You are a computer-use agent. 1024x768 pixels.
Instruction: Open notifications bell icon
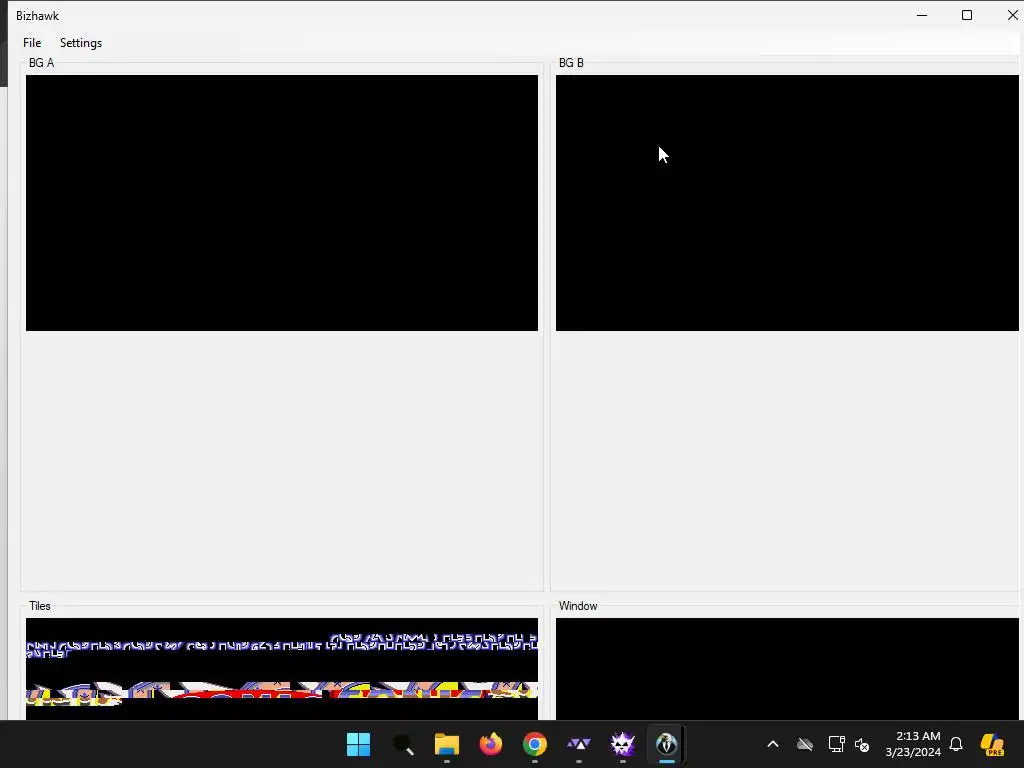(x=956, y=744)
